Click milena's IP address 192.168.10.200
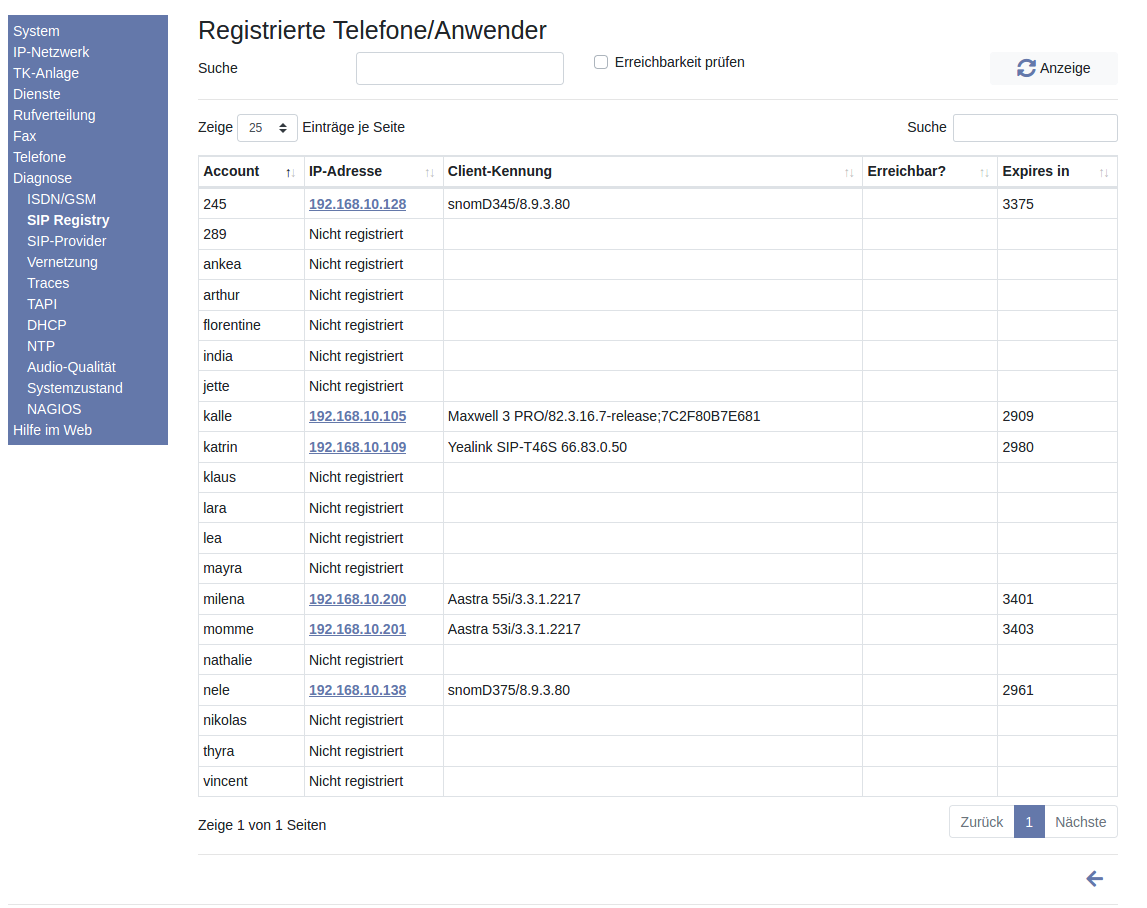The width and height of the screenshot is (1147, 908). point(357,599)
